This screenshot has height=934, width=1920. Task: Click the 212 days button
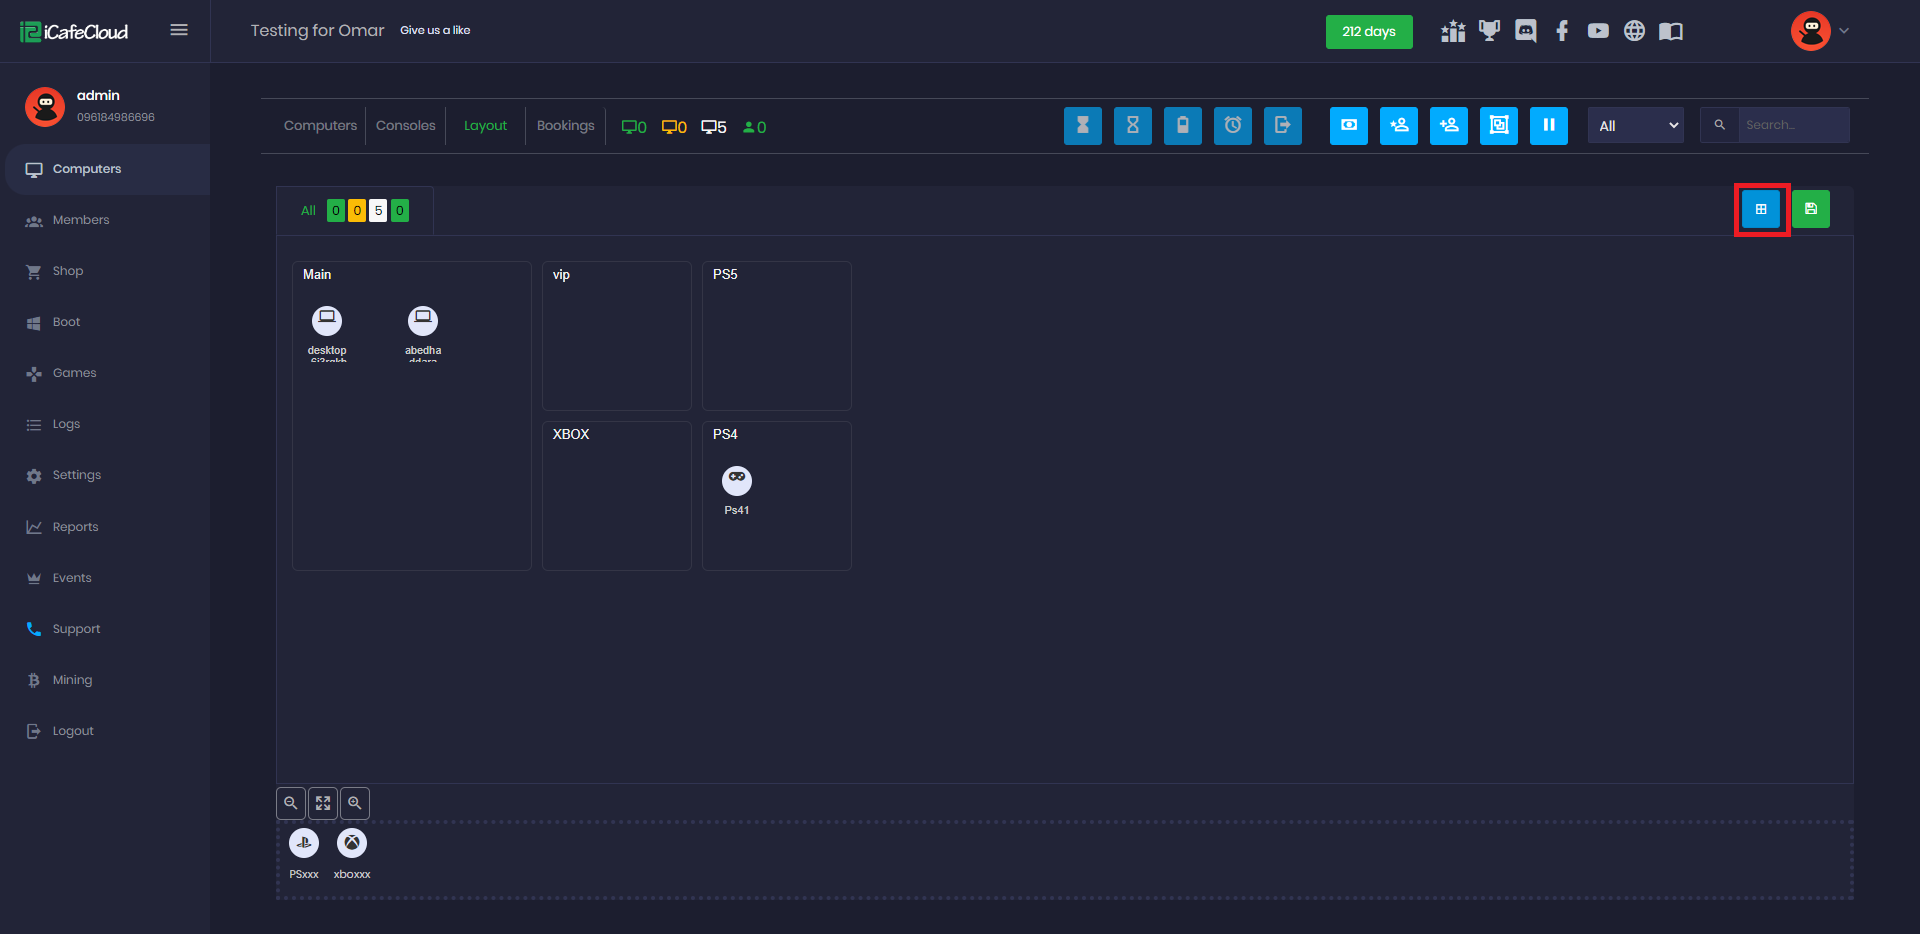pos(1368,32)
